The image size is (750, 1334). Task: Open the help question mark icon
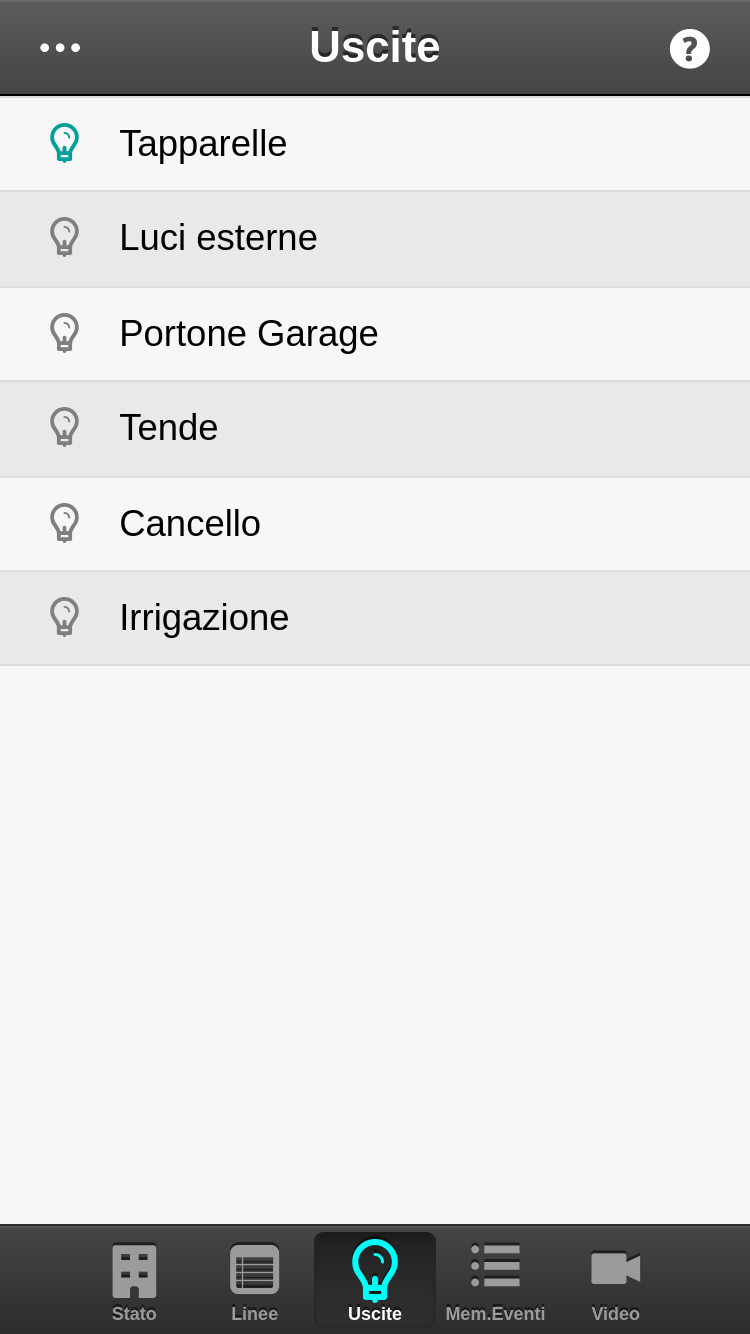click(x=689, y=48)
